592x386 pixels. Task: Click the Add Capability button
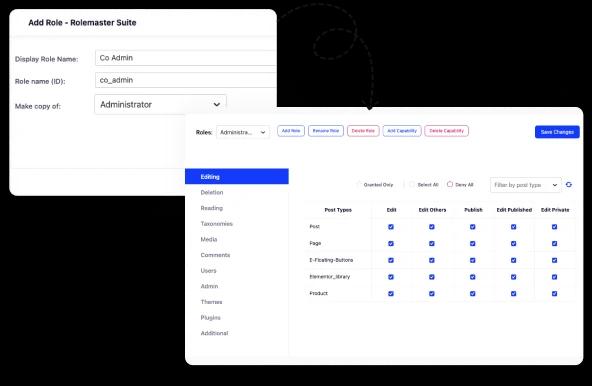pos(402,131)
